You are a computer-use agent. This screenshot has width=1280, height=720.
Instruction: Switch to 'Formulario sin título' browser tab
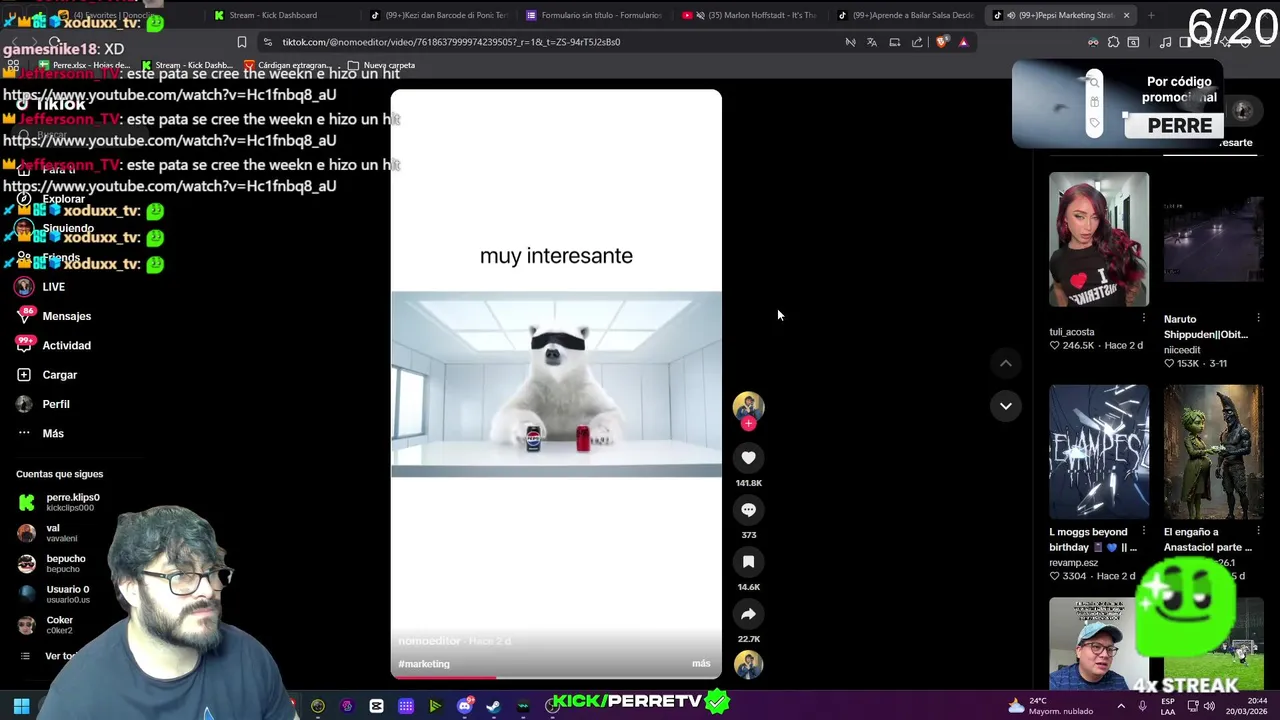pyautogui.click(x=594, y=15)
